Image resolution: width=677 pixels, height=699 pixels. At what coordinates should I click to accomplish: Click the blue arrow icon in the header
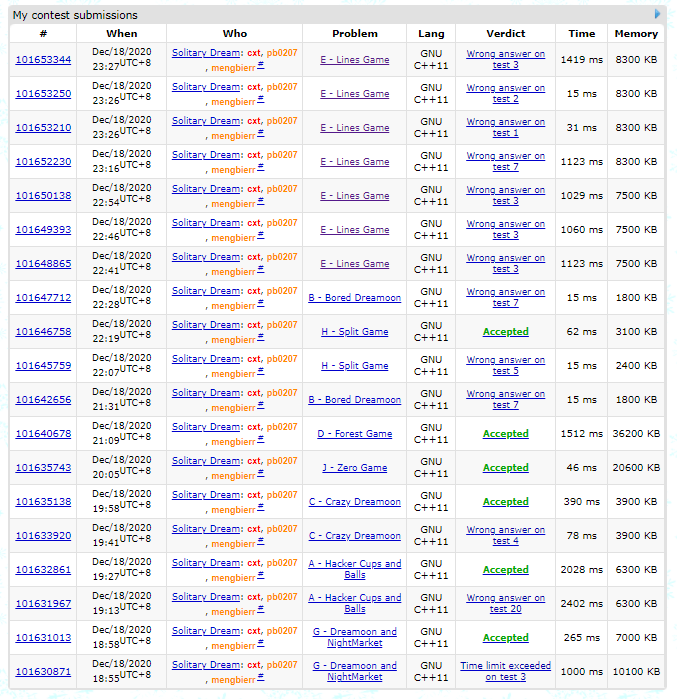pos(657,14)
